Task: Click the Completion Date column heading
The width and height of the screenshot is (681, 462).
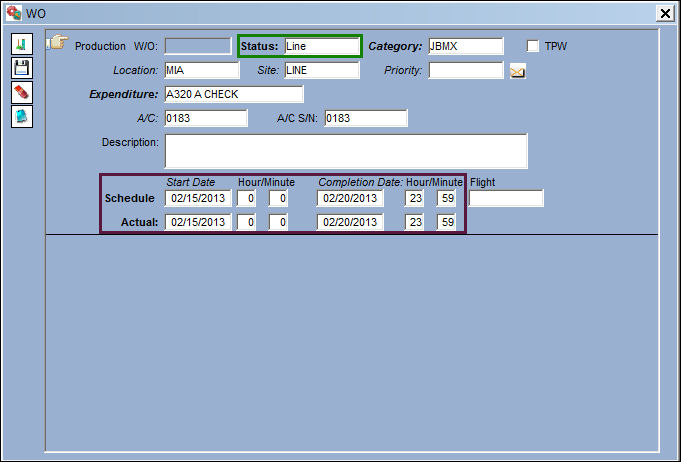Action: coord(361,182)
